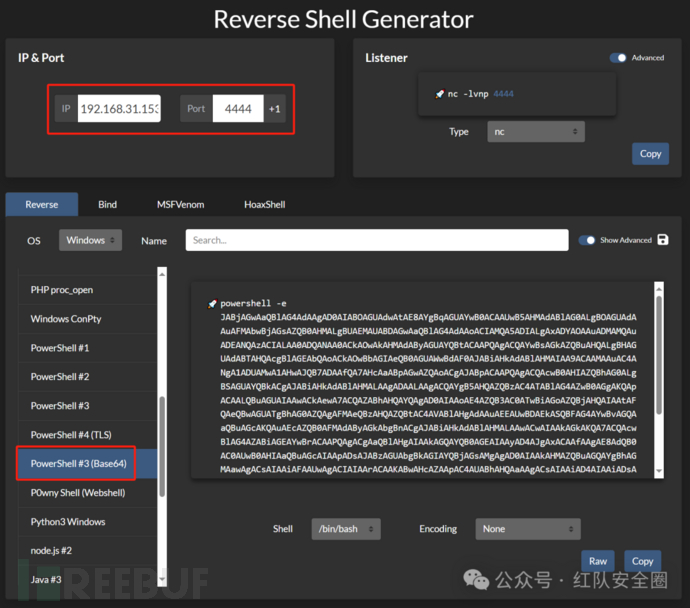Select P0wny Shell (Webshell) entry
This screenshot has height=608, width=690.
(x=87, y=493)
